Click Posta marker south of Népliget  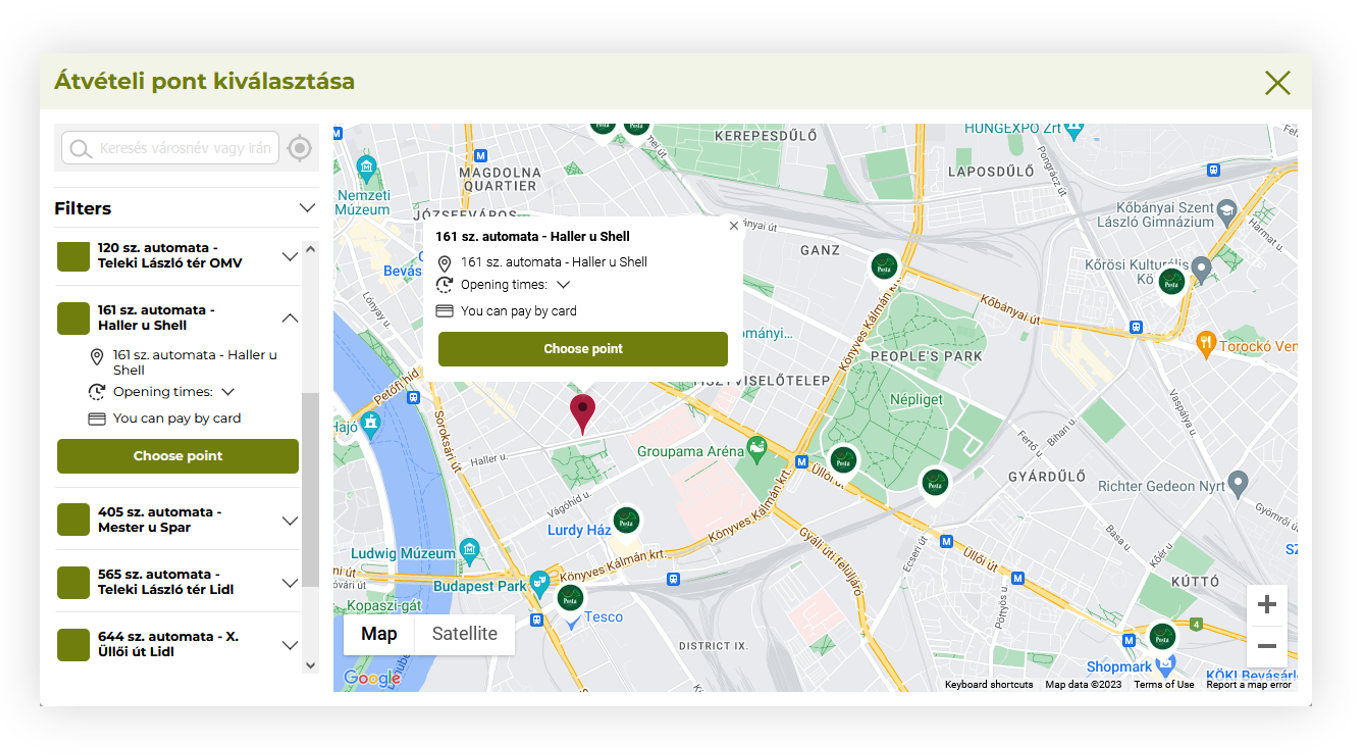point(934,483)
